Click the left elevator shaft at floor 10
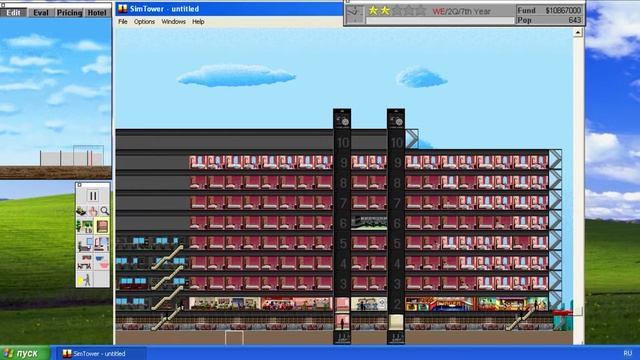Screen dimensions: 640x360 coord(342,142)
